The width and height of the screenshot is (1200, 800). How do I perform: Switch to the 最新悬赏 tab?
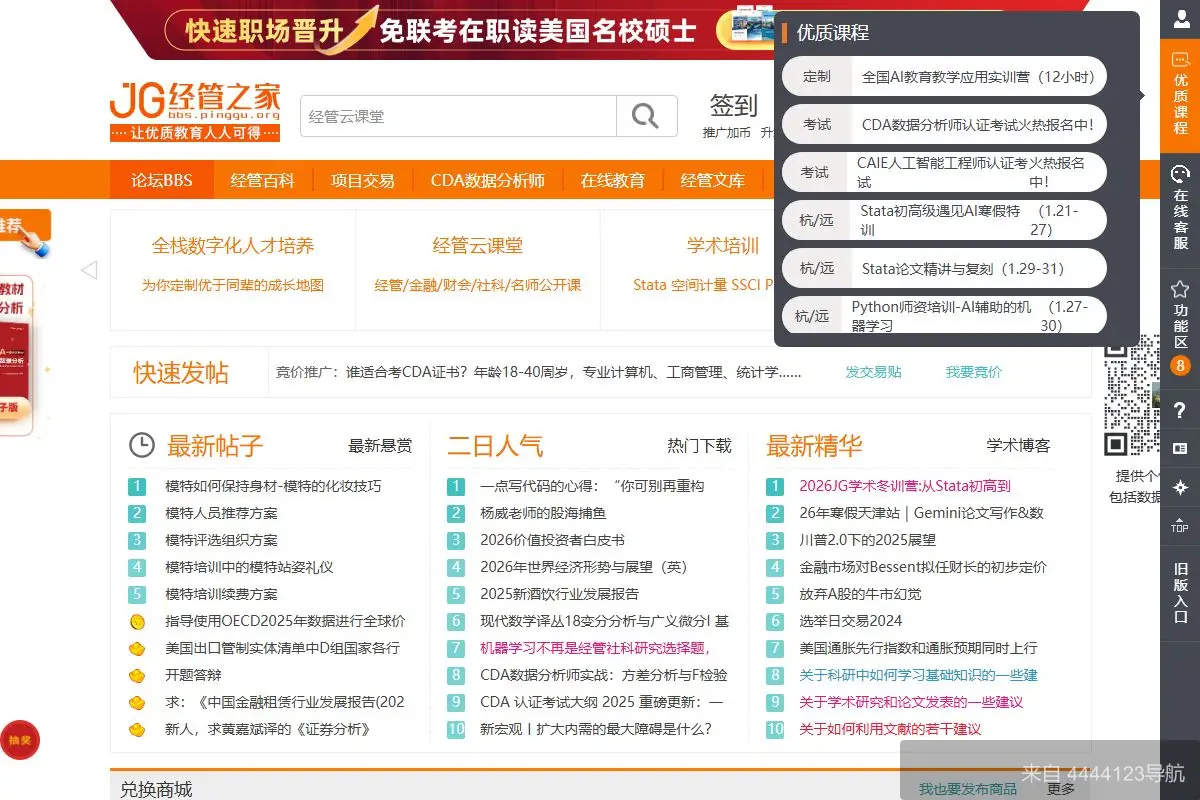coord(380,446)
